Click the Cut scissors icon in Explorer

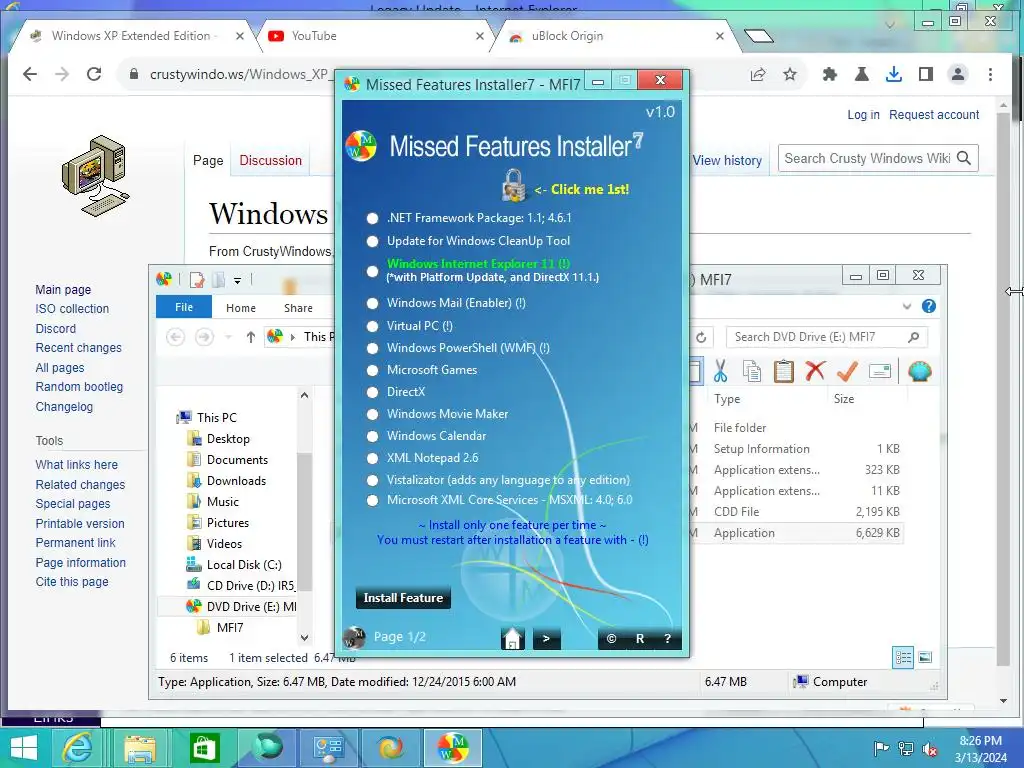[x=720, y=371]
